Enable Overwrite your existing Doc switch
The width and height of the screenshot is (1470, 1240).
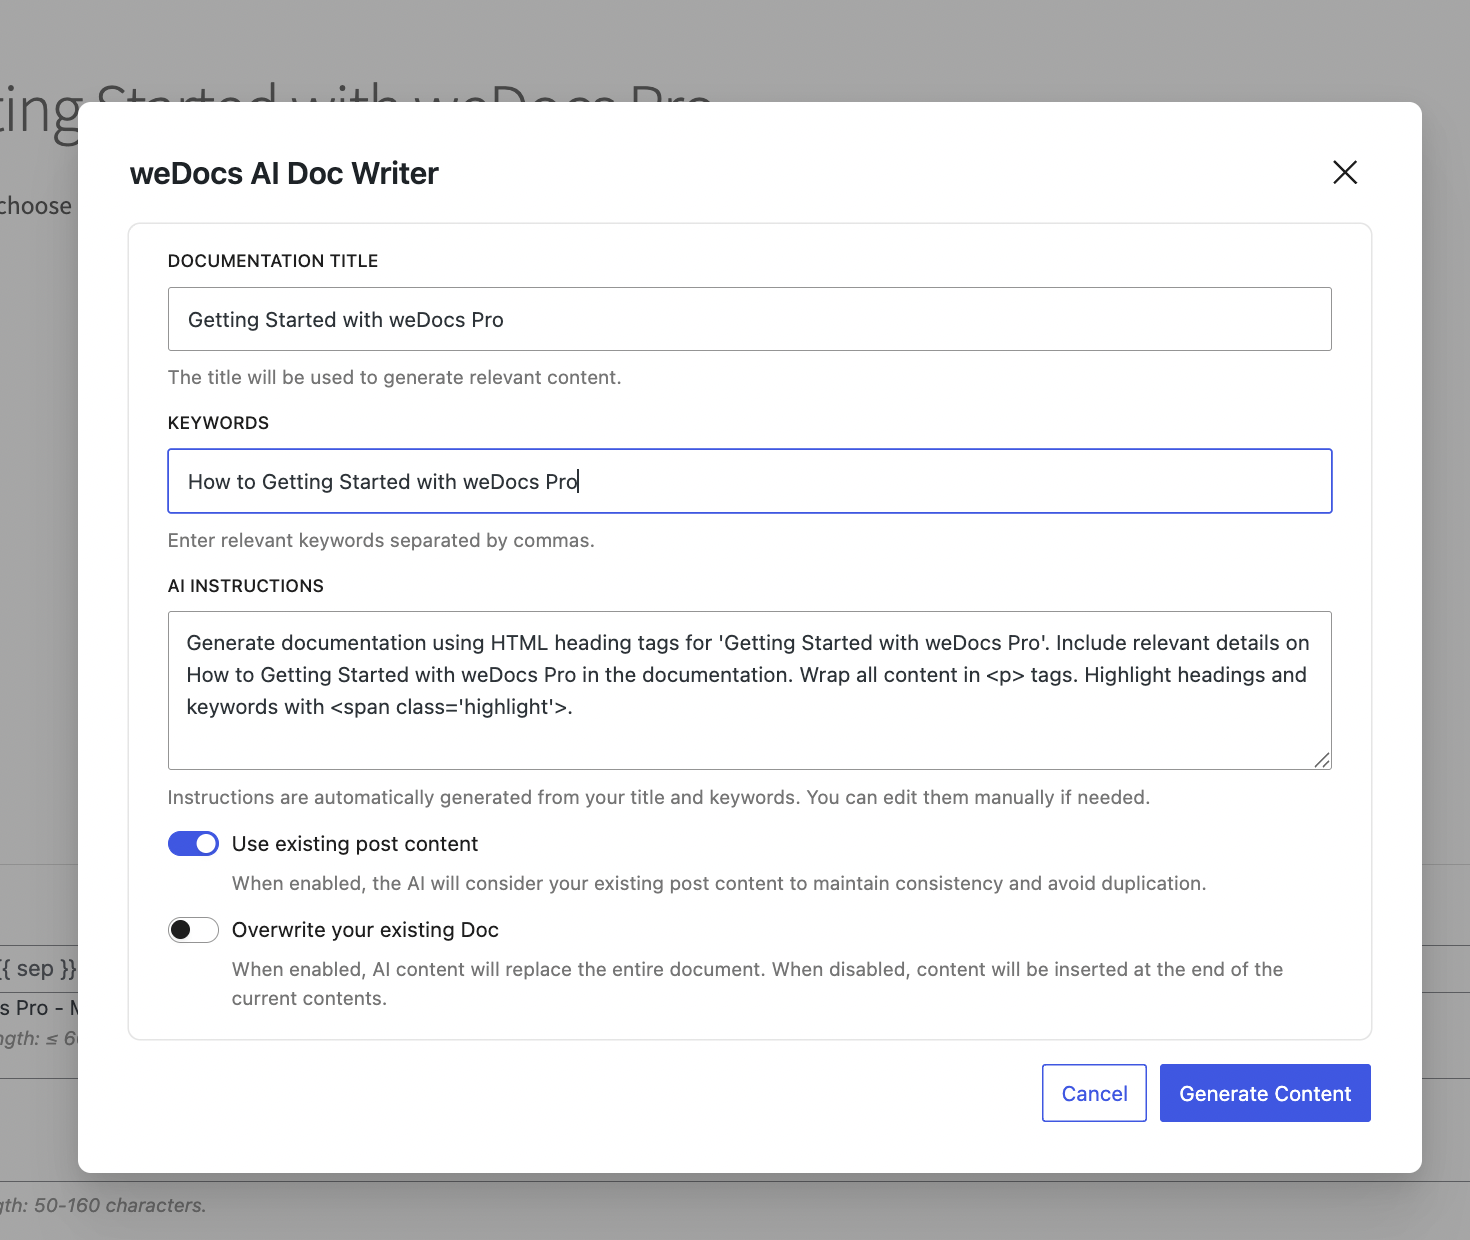pyautogui.click(x=193, y=930)
